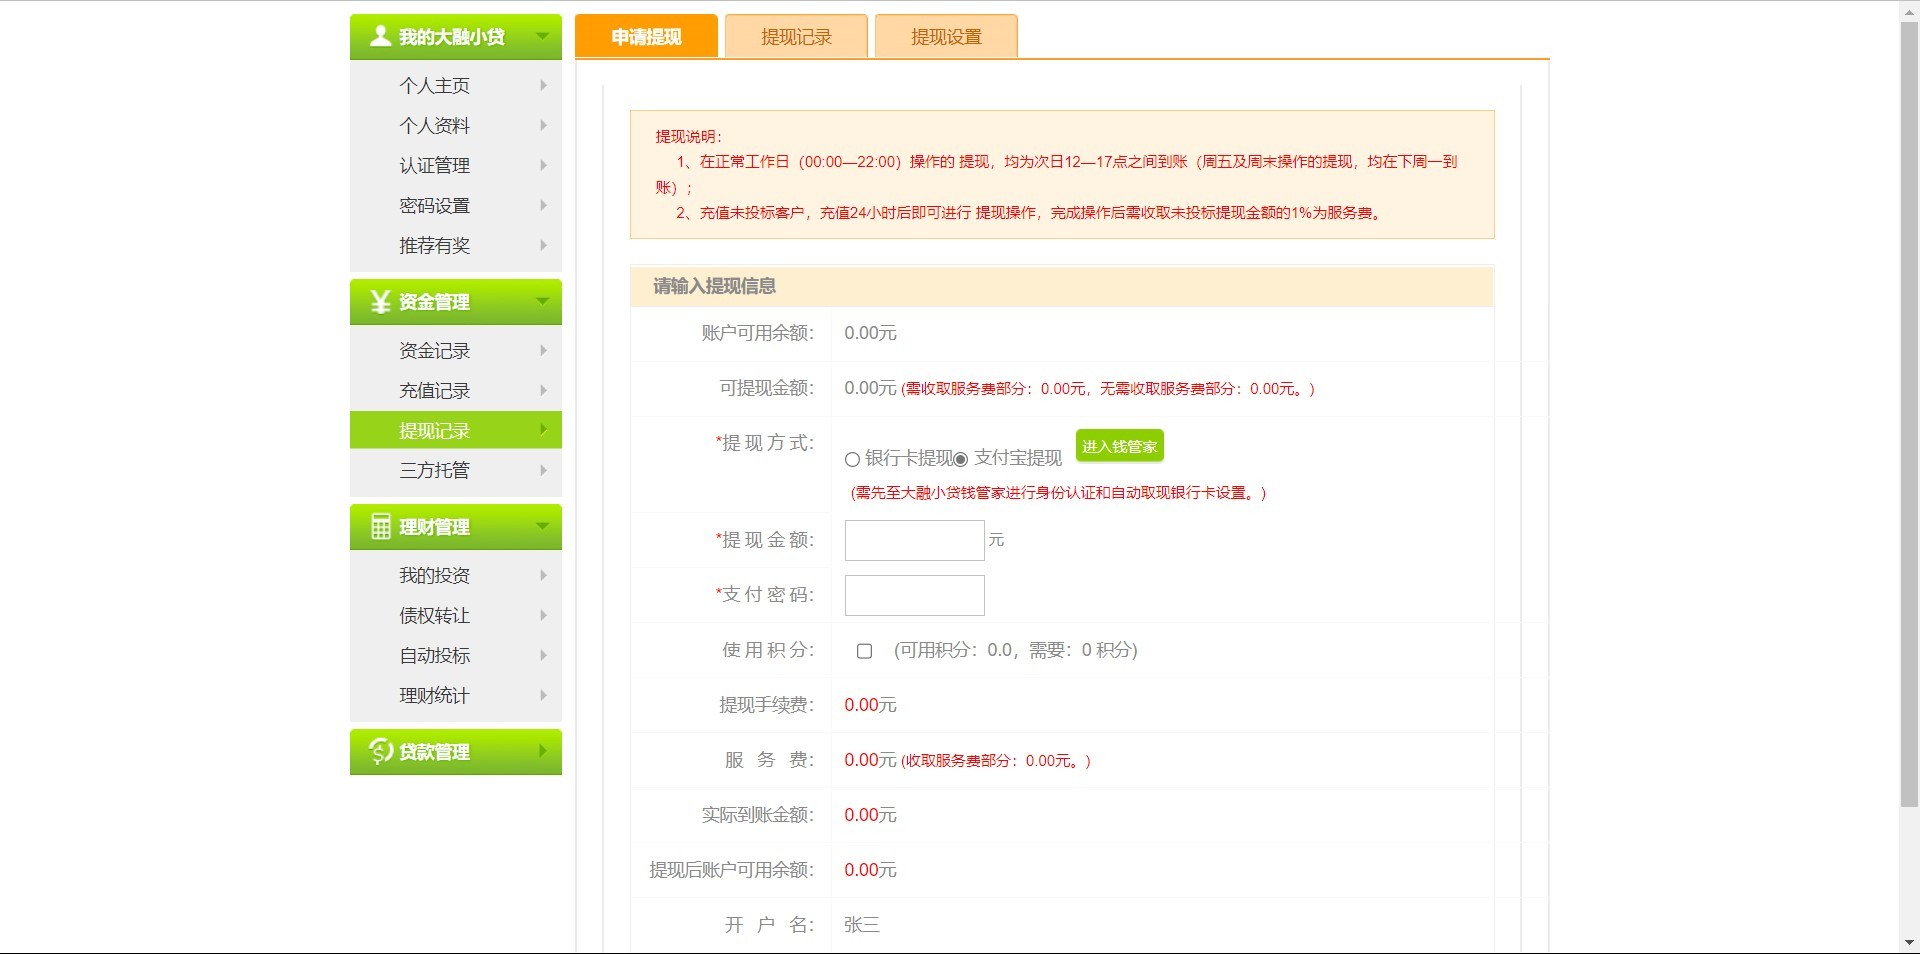
Task: Click the 请输入提现信息 section heading
Action: tap(714, 286)
